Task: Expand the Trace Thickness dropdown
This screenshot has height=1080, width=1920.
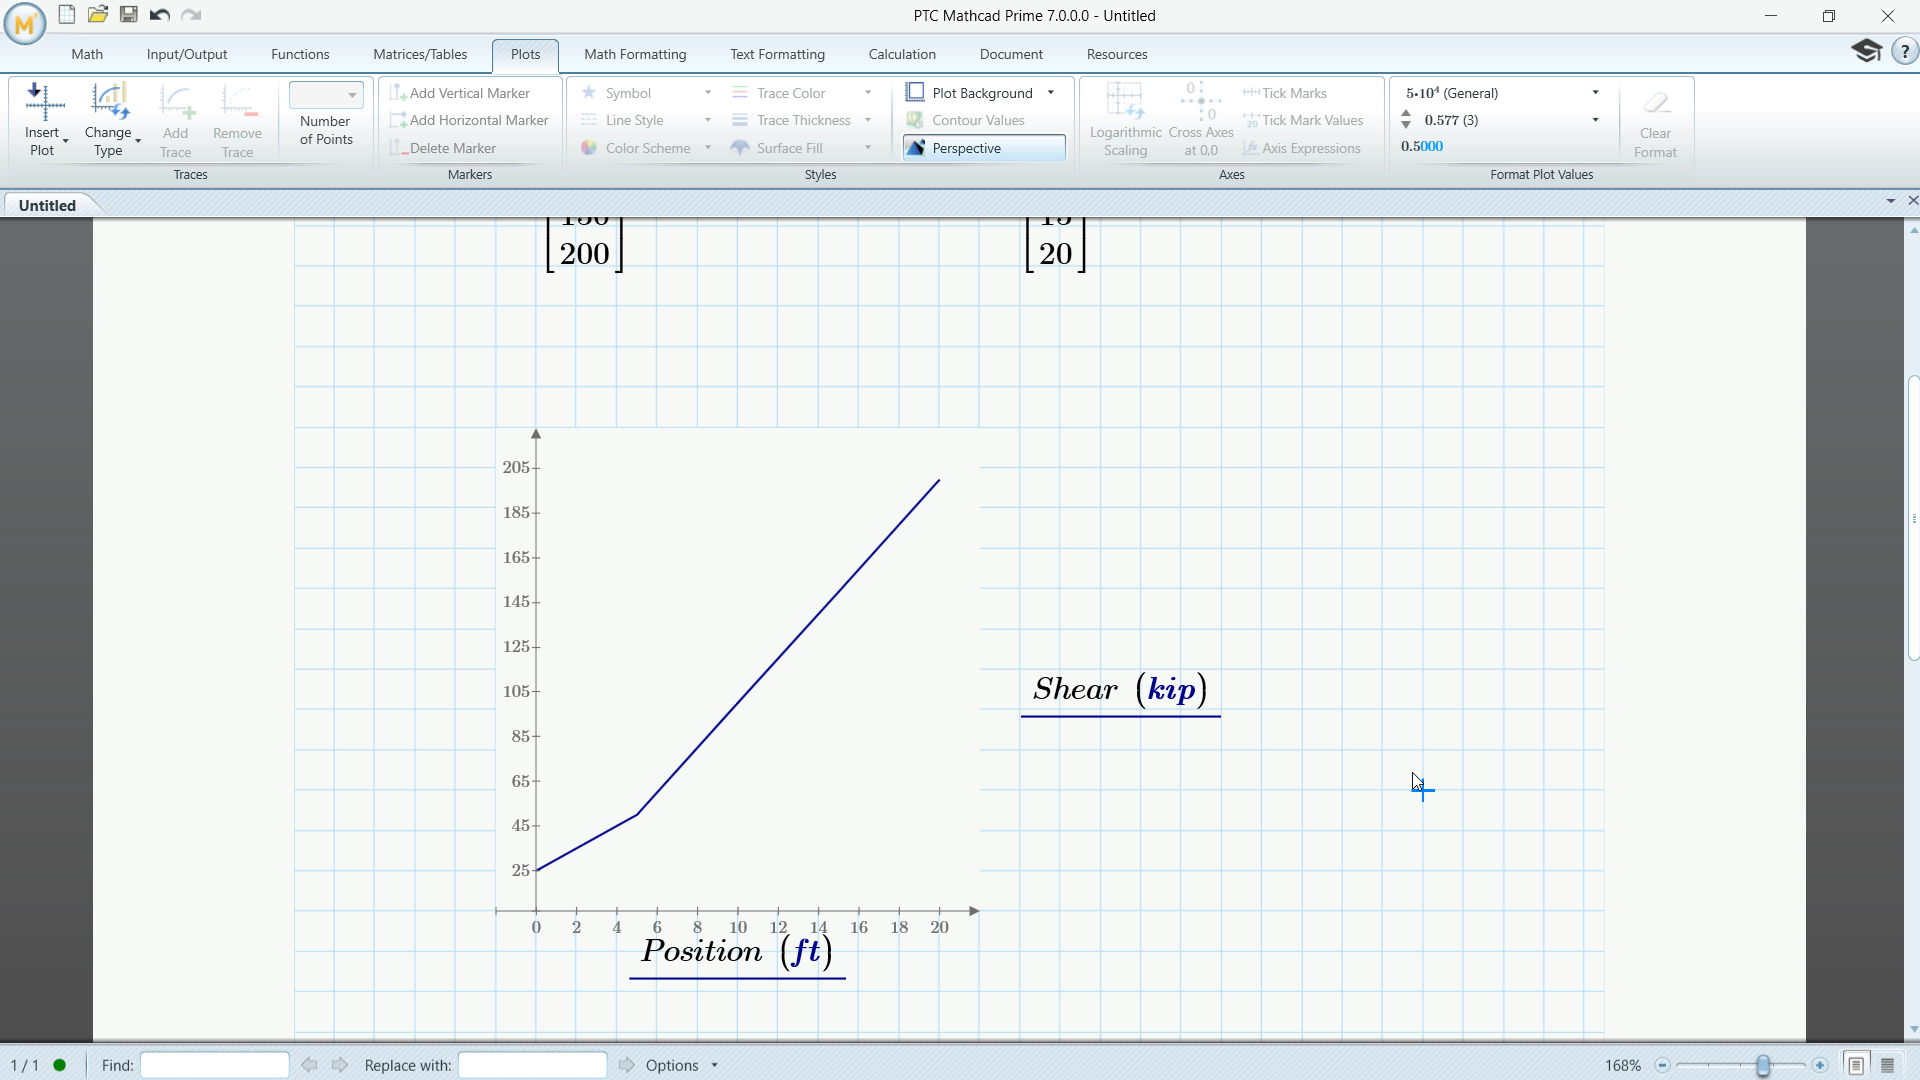Action: [868, 120]
